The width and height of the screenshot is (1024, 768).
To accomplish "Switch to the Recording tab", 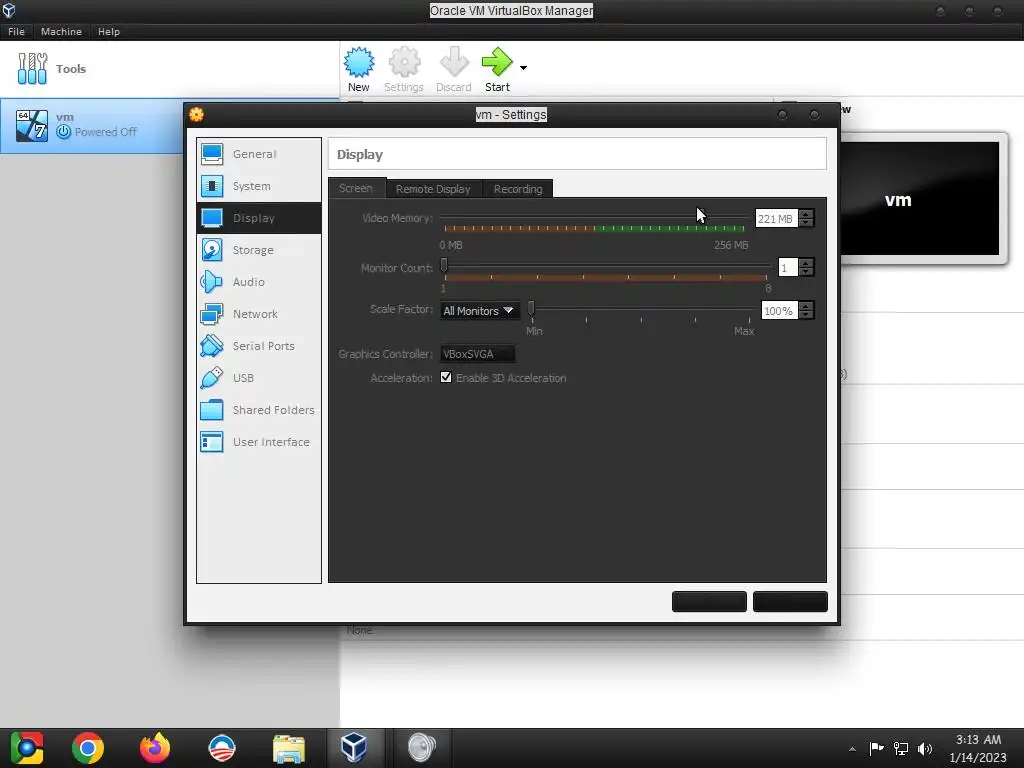I will point(518,189).
